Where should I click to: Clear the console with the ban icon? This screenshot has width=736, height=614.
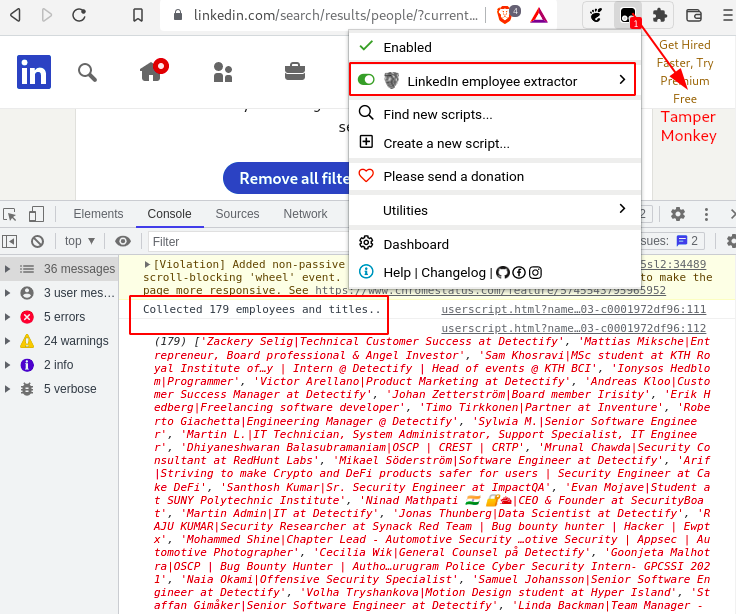[38, 241]
